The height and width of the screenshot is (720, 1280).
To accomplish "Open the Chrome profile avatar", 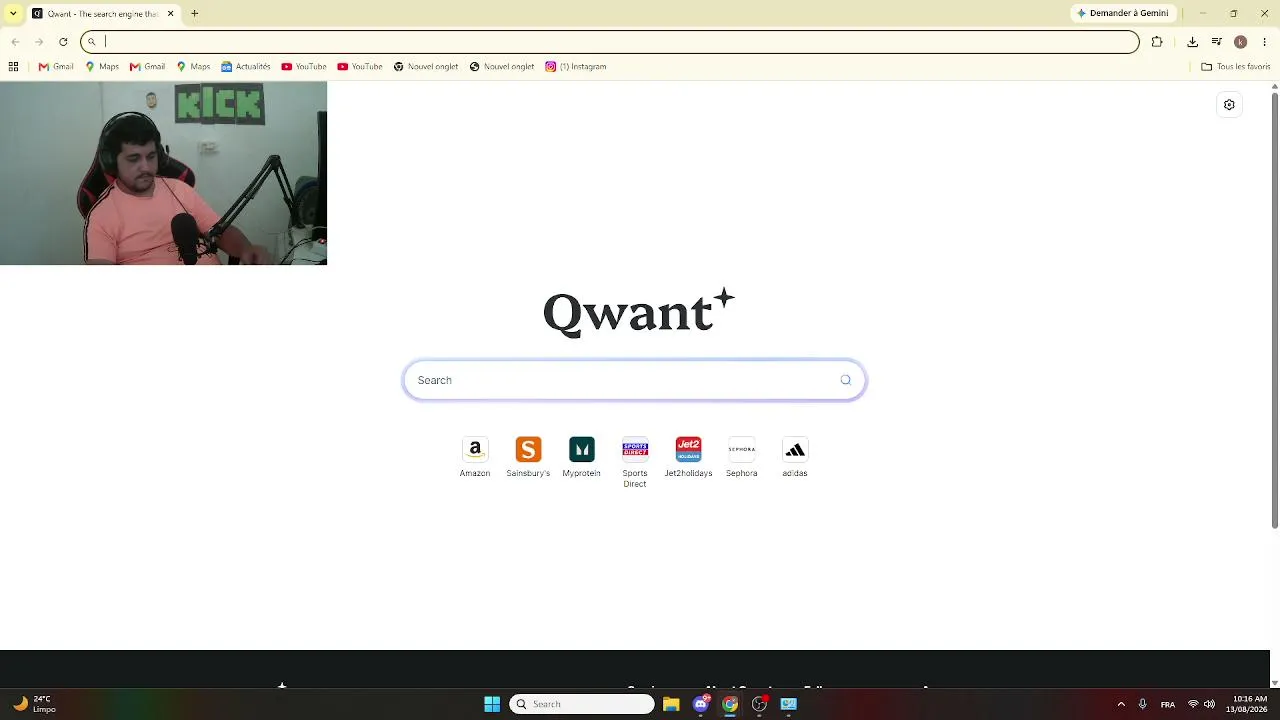I will point(1240,42).
